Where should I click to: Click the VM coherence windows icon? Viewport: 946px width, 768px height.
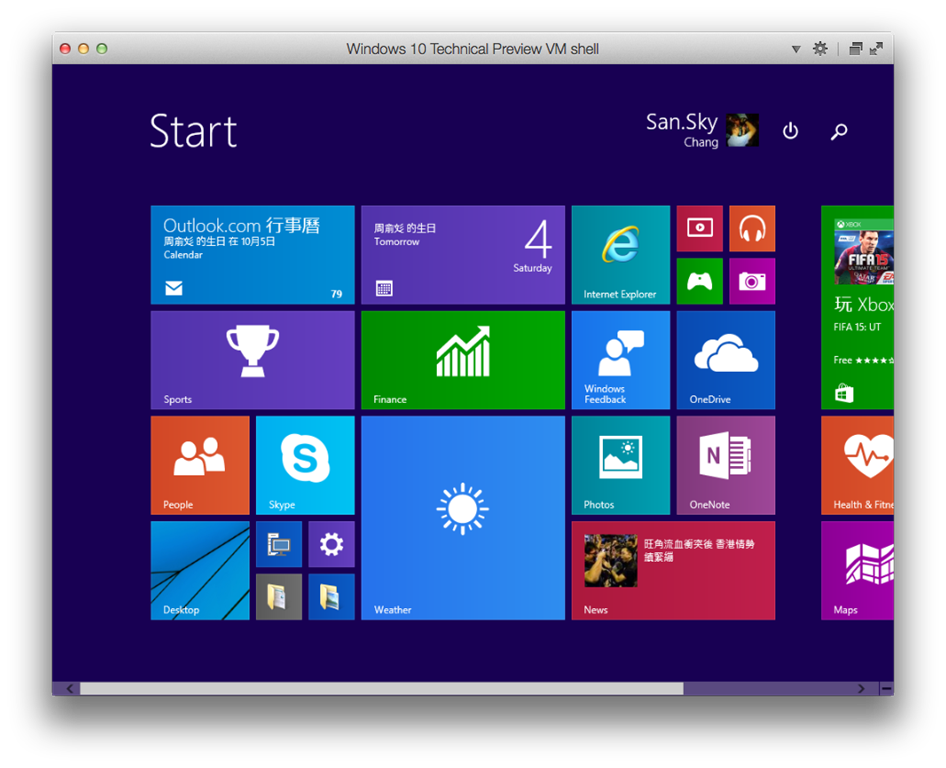[x=856, y=48]
